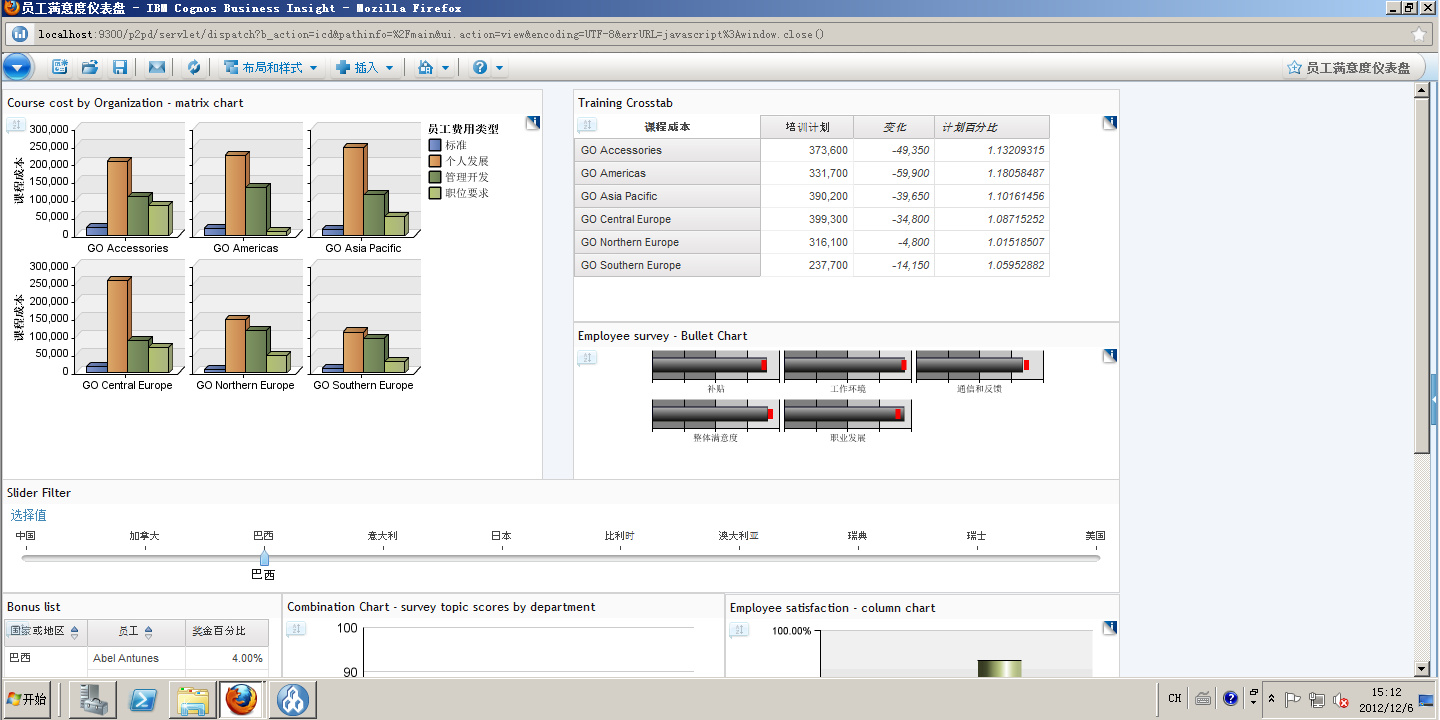1440x720 pixels.
Task: Click the Email envelope toolbar icon
Action: pyautogui.click(x=157, y=67)
